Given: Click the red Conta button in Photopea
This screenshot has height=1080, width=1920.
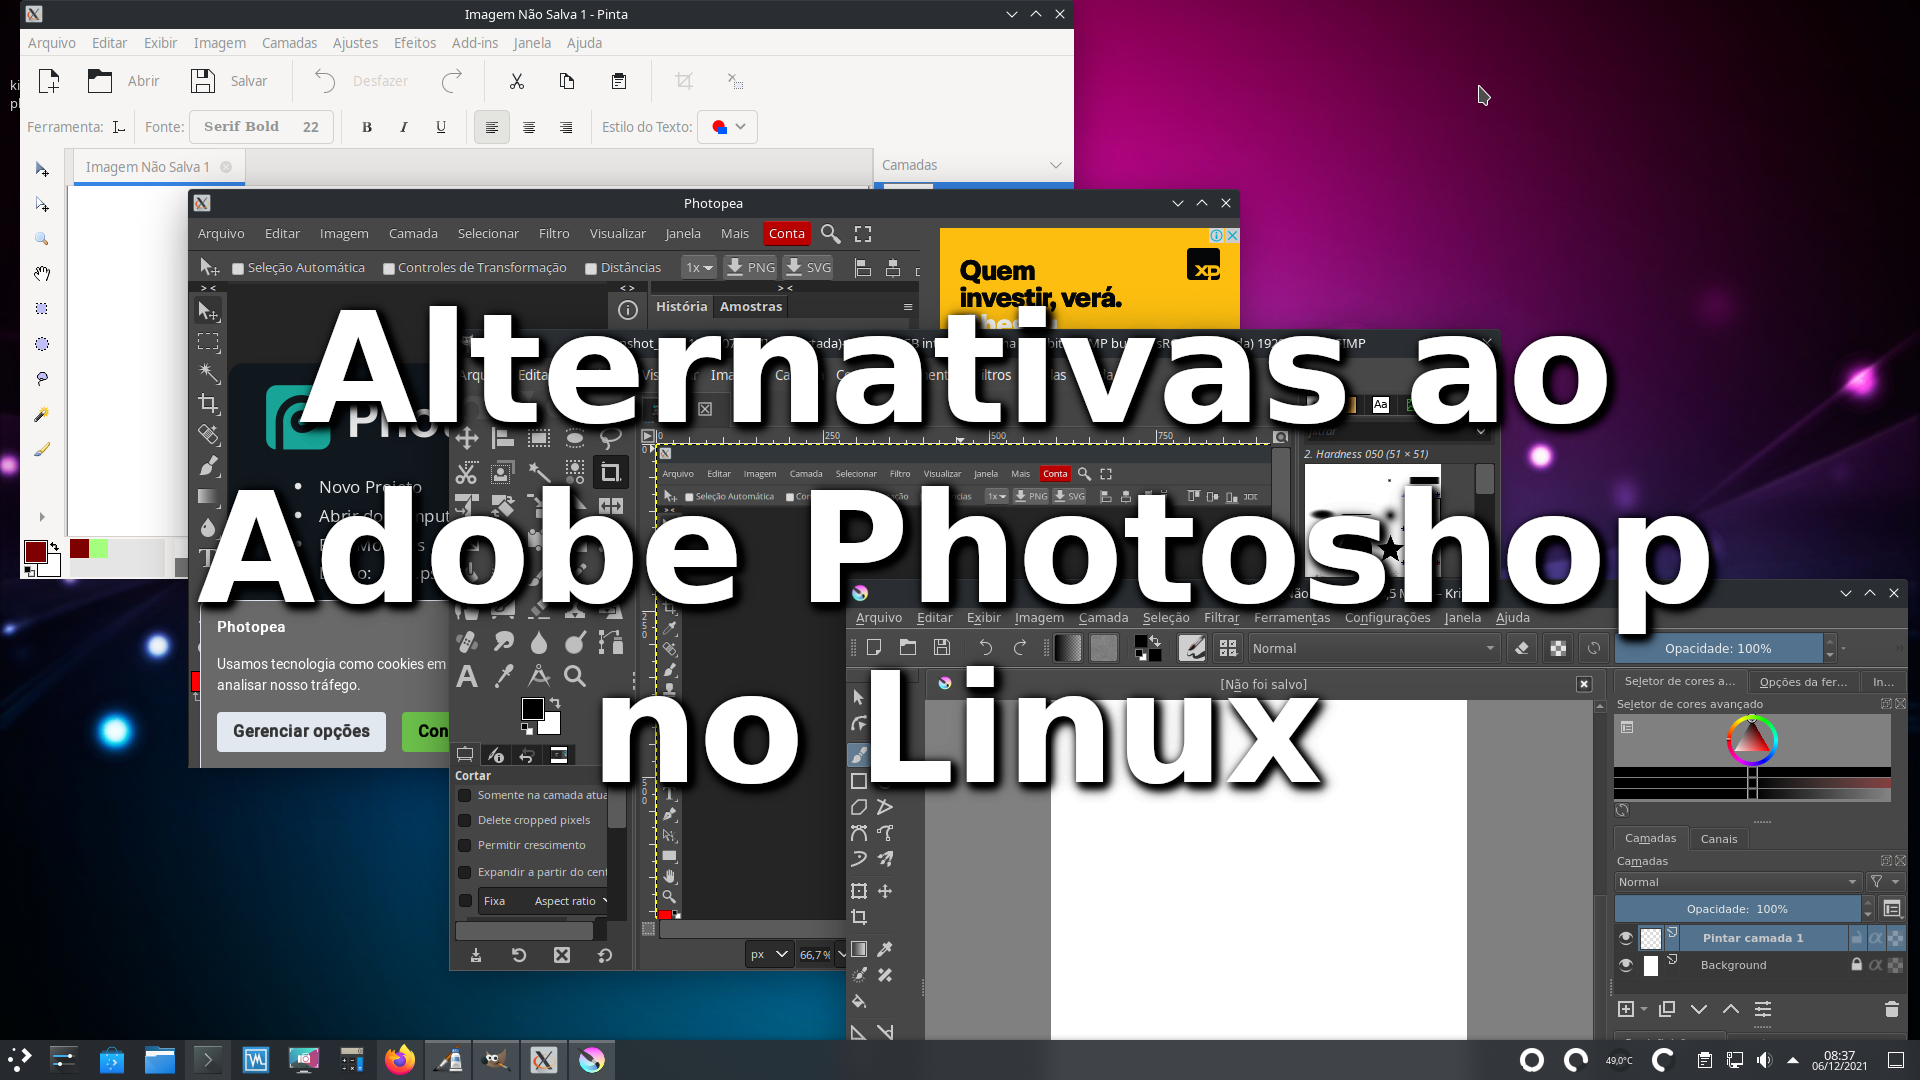Looking at the screenshot, I should 787,234.
